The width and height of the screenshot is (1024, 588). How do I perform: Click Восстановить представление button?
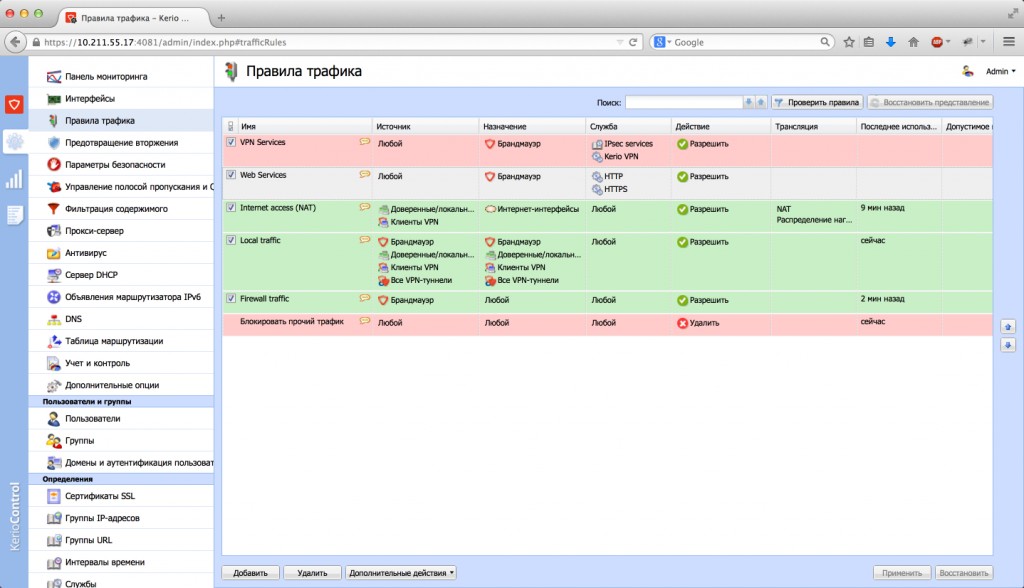(x=930, y=103)
